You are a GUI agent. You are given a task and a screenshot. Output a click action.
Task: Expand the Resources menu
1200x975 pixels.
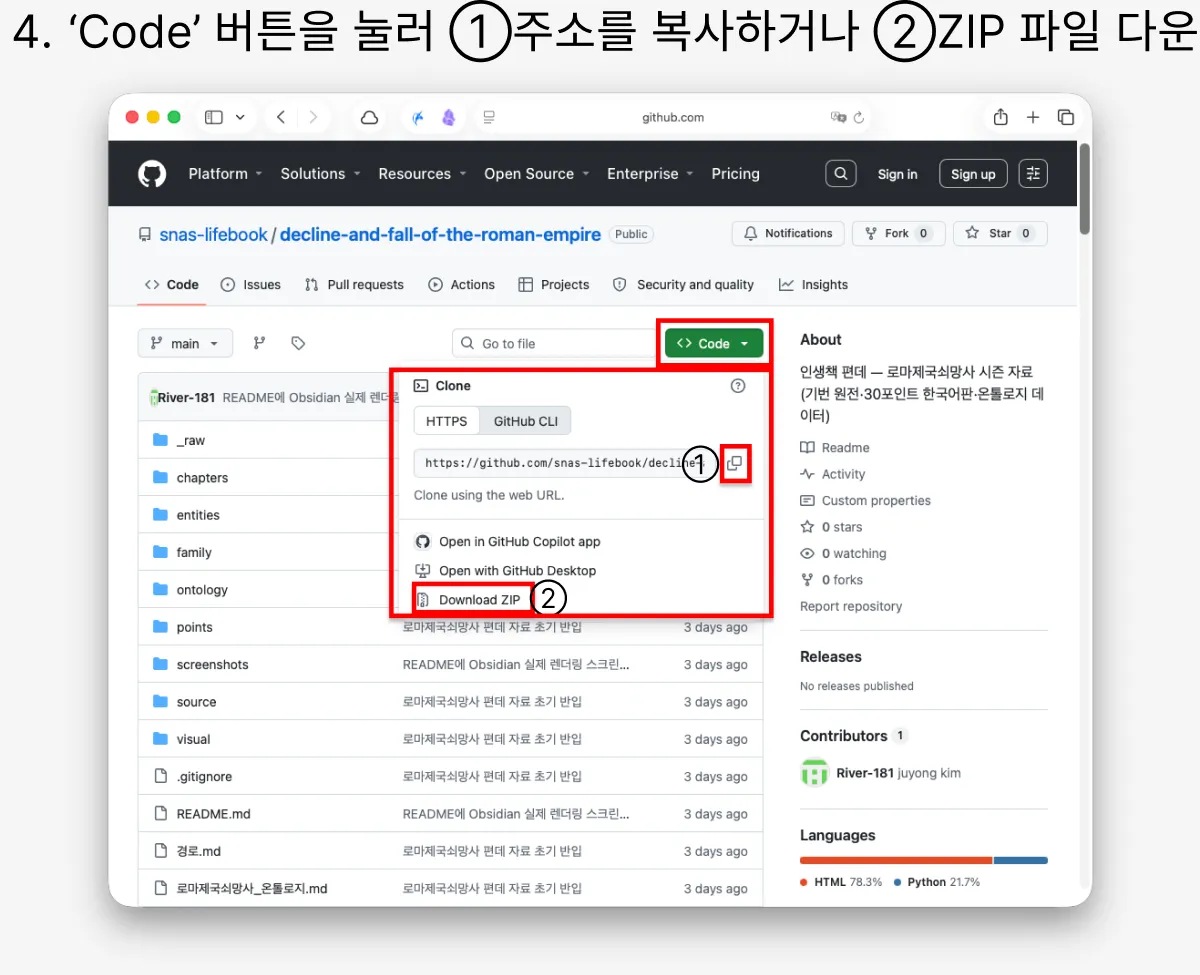423,174
